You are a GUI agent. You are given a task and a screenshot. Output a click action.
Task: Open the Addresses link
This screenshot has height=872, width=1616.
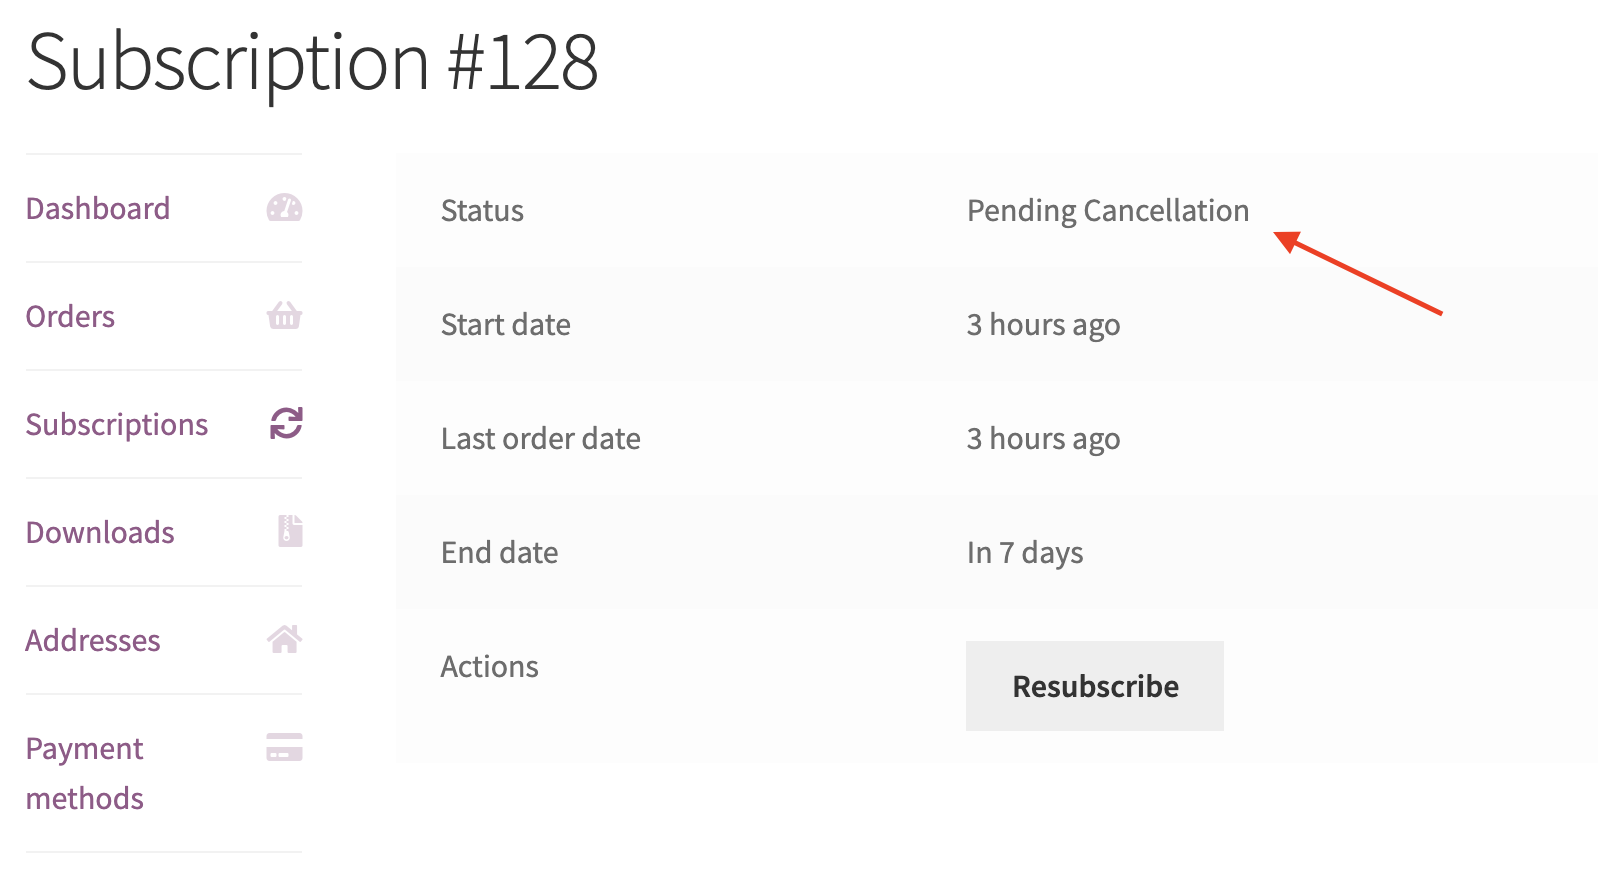tap(93, 641)
